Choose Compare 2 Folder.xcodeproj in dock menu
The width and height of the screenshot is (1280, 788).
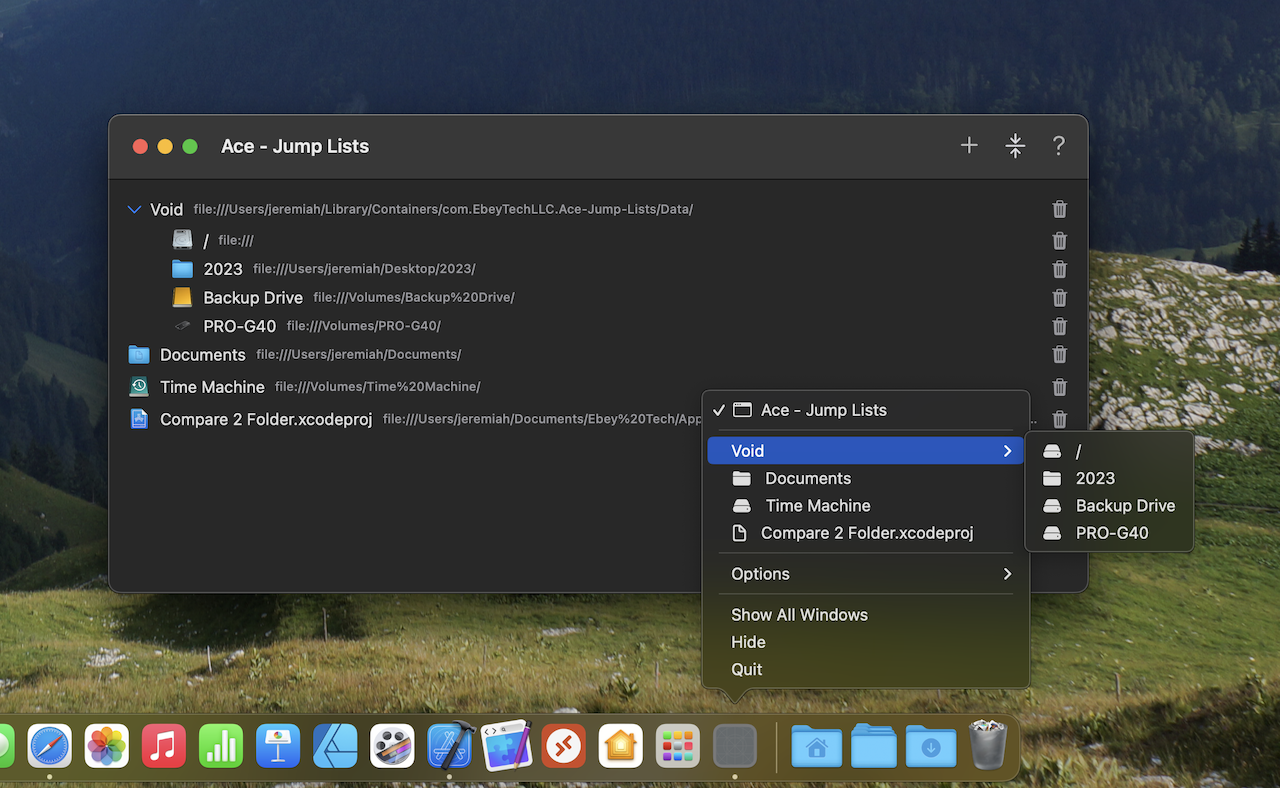[866, 533]
